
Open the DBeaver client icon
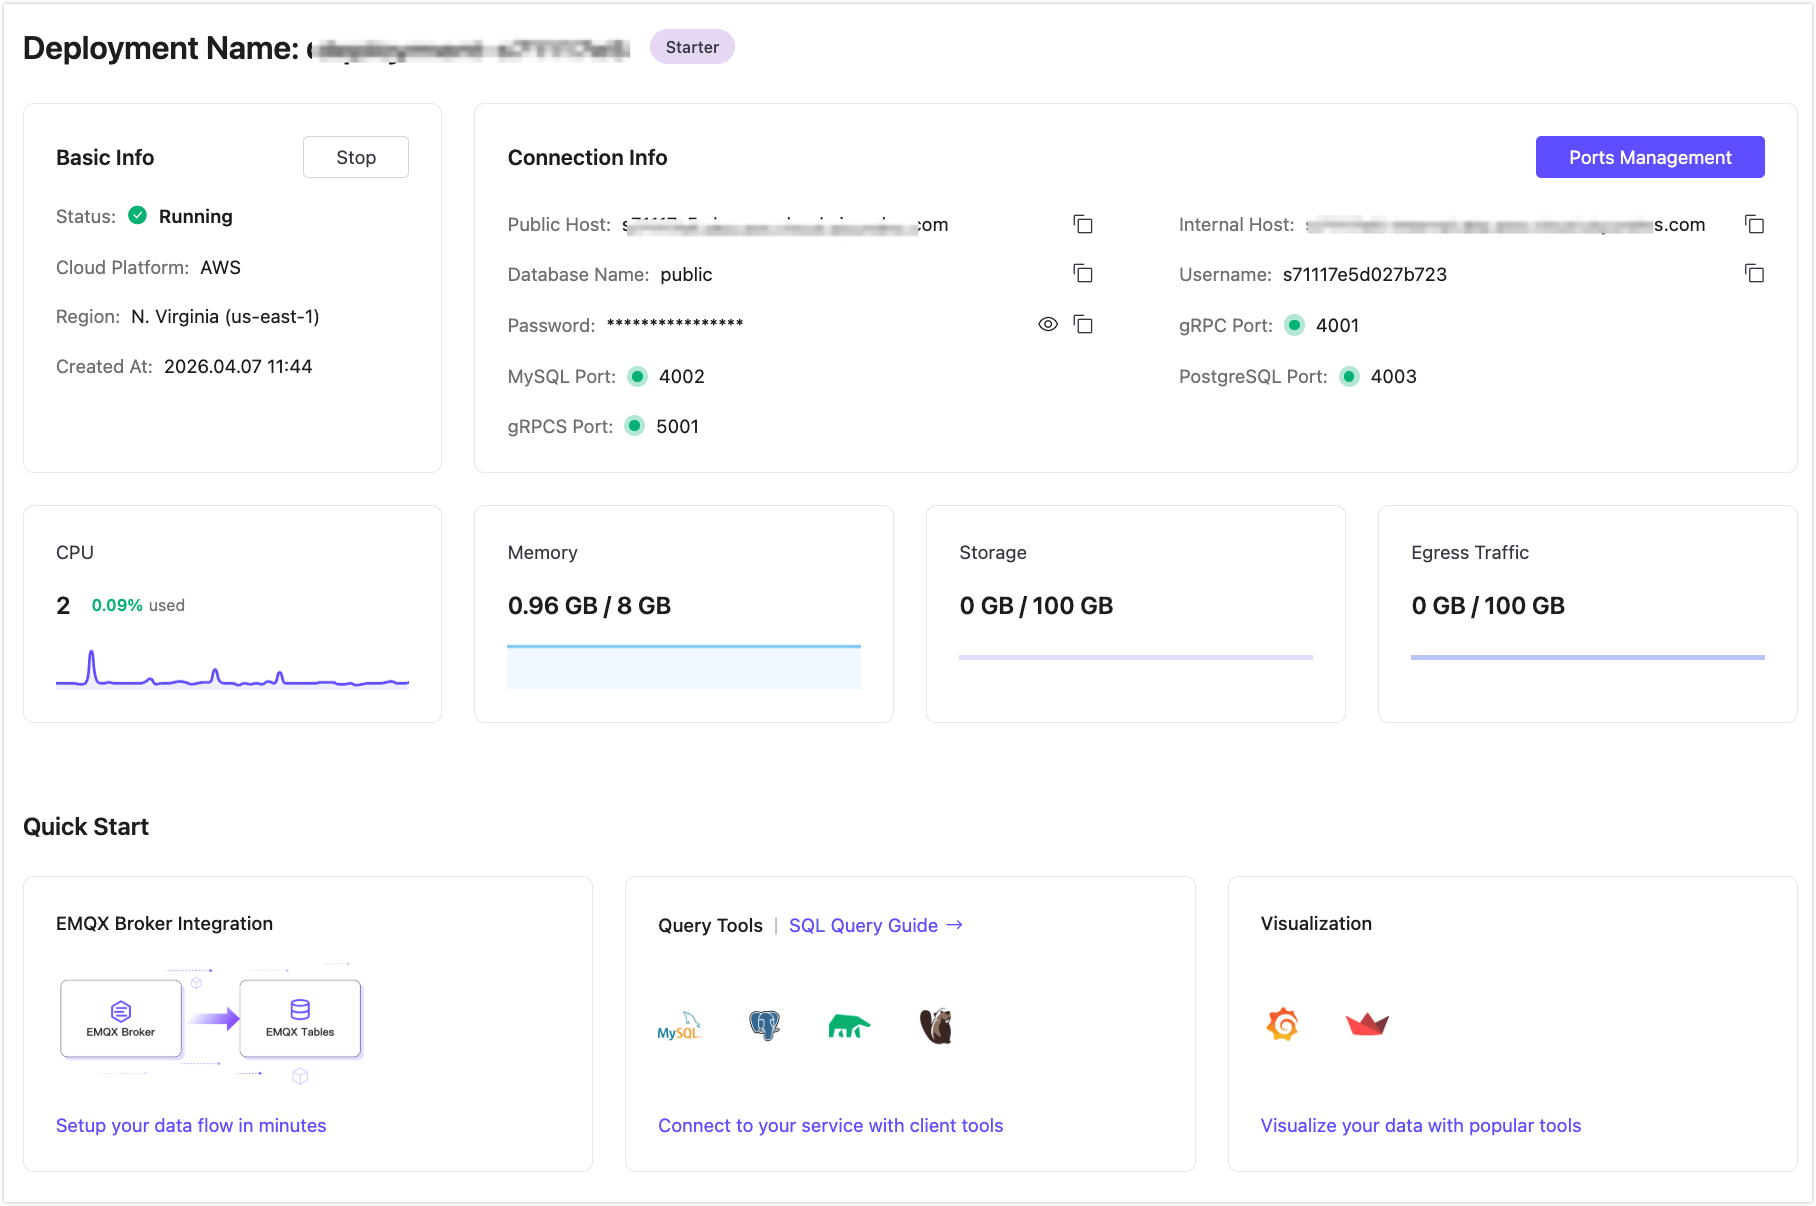click(x=935, y=1025)
